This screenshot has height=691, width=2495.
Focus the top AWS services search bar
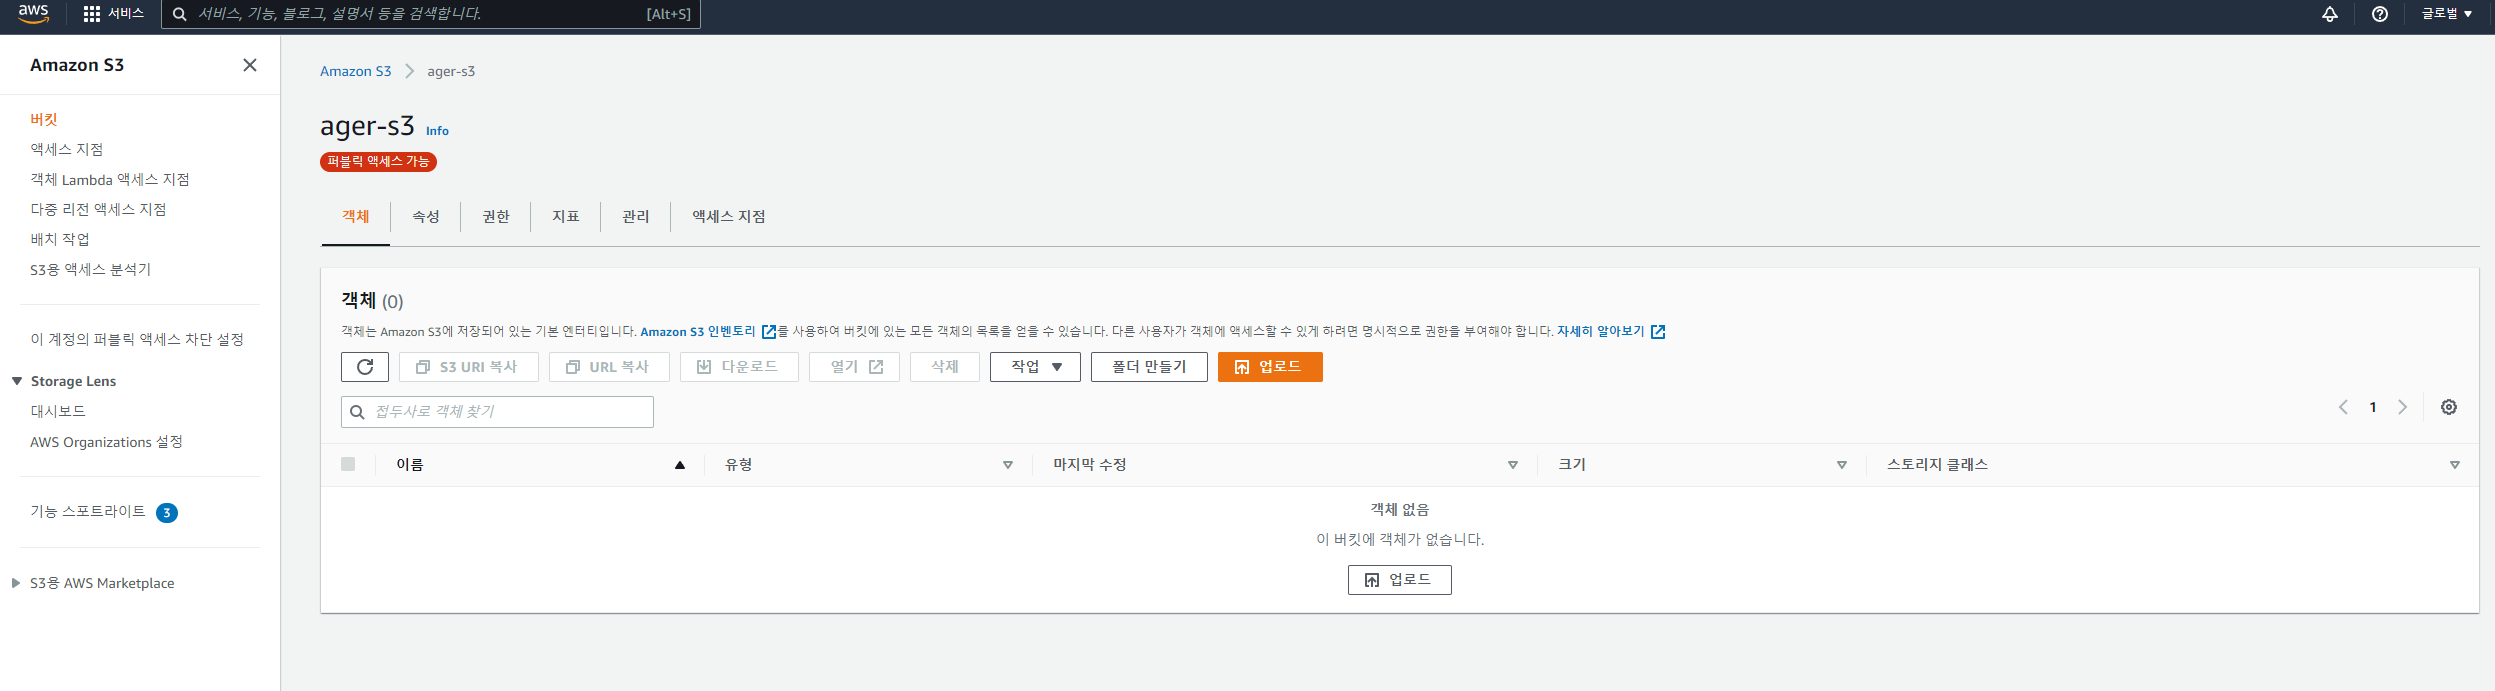431,14
